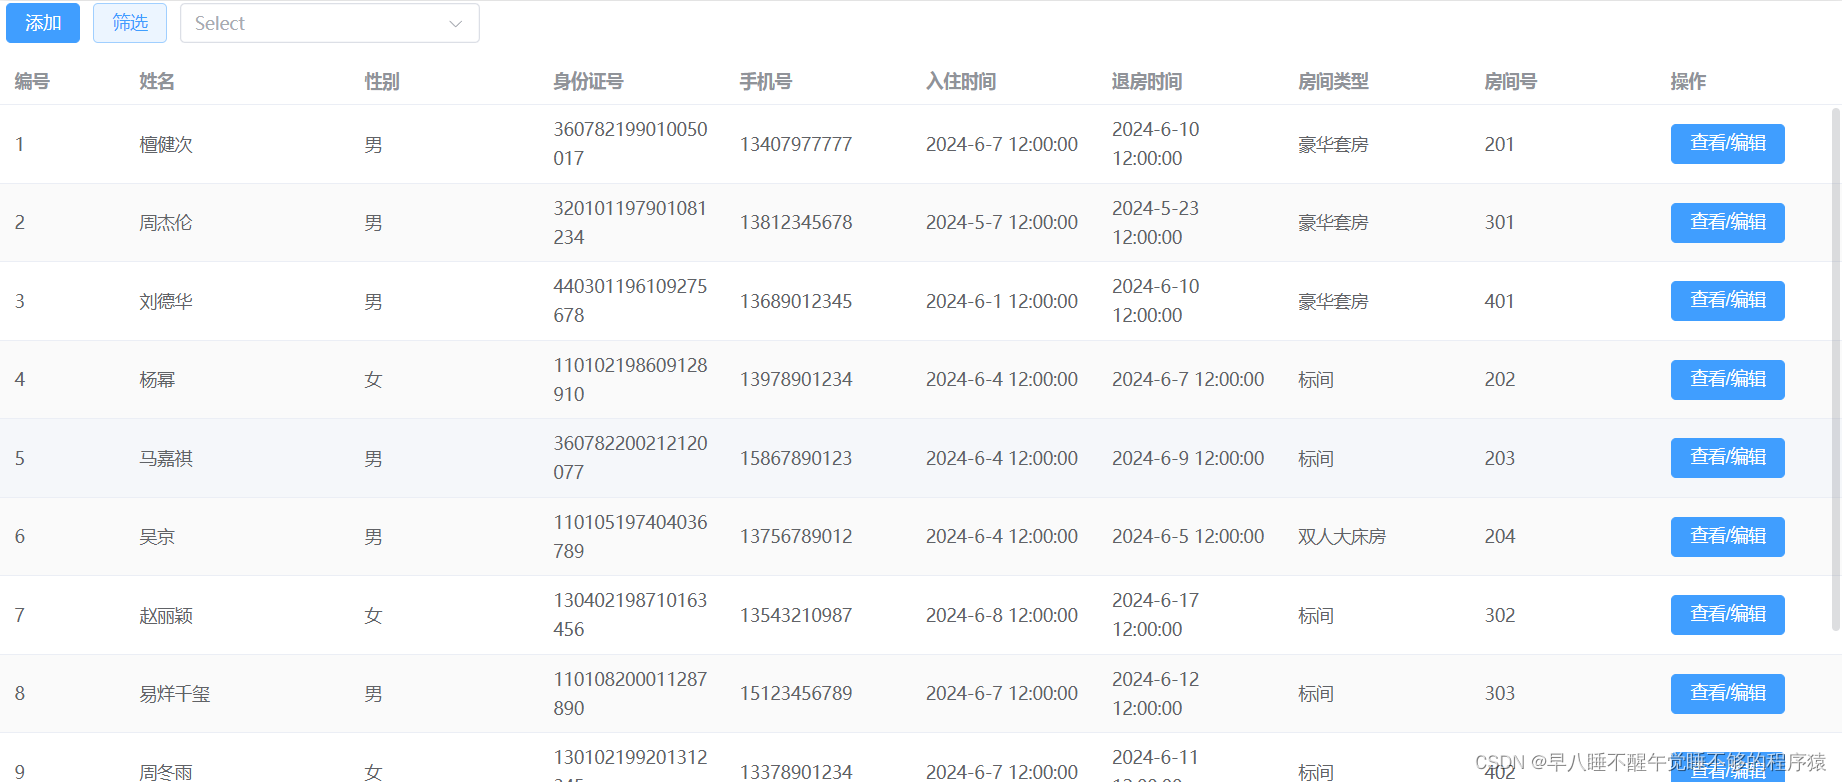Image resolution: width=1842 pixels, height=782 pixels.
Task: Click the 房间类型 column header
Action: (x=1333, y=82)
